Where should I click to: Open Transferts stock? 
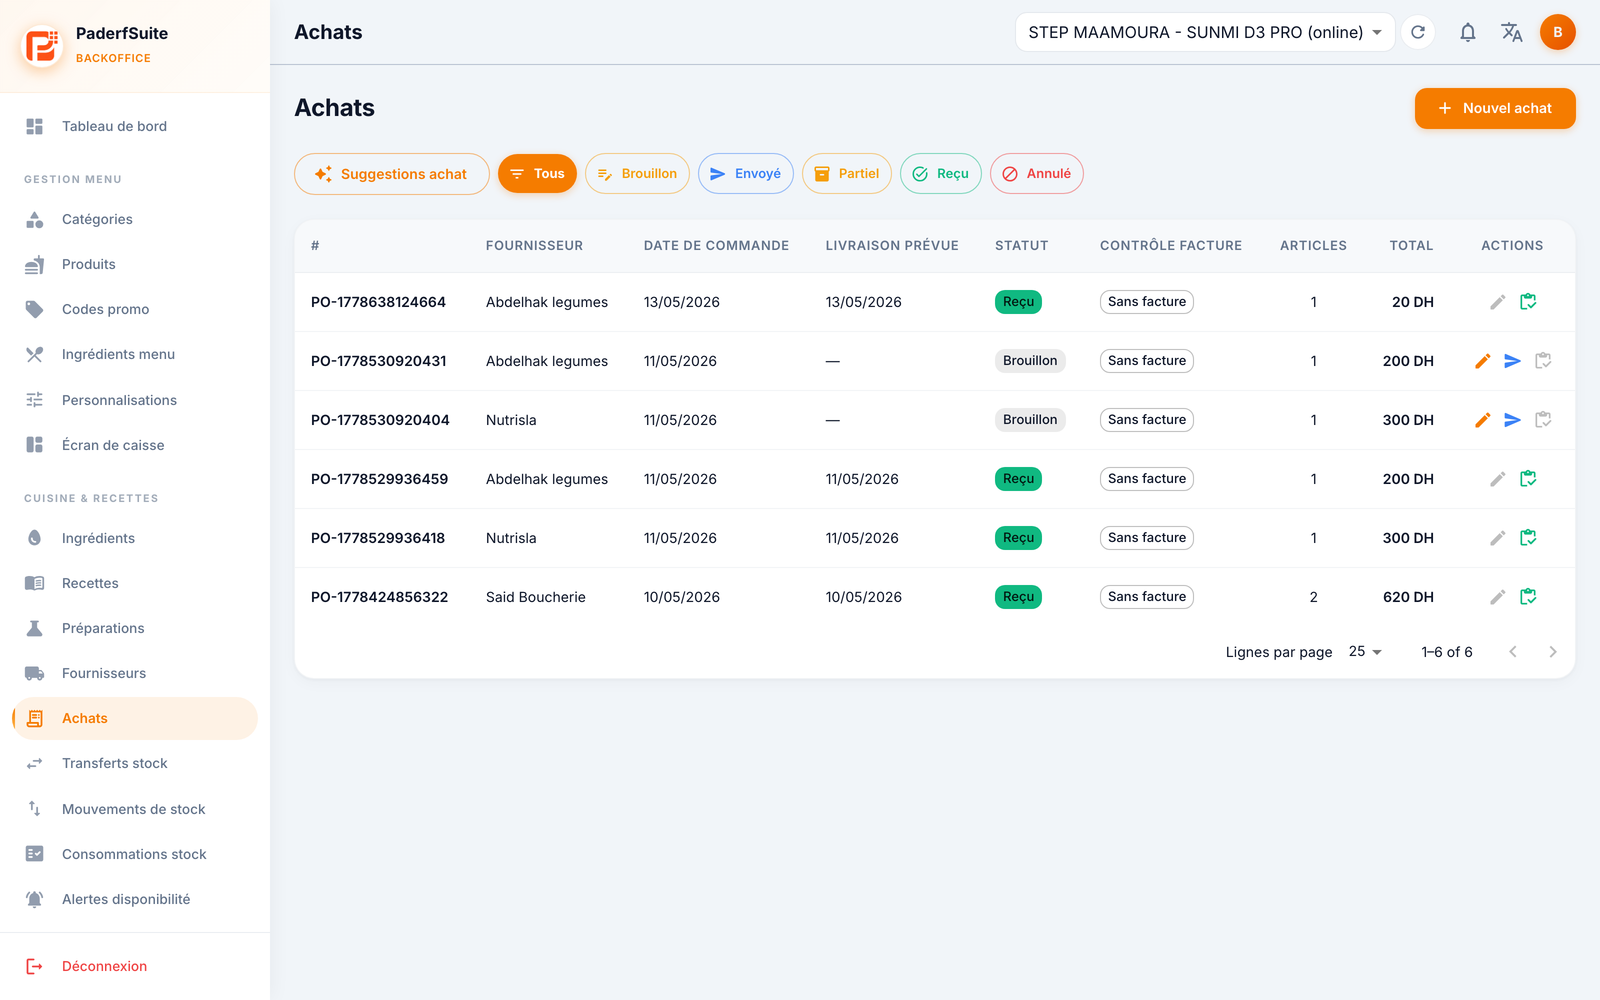coord(135,763)
